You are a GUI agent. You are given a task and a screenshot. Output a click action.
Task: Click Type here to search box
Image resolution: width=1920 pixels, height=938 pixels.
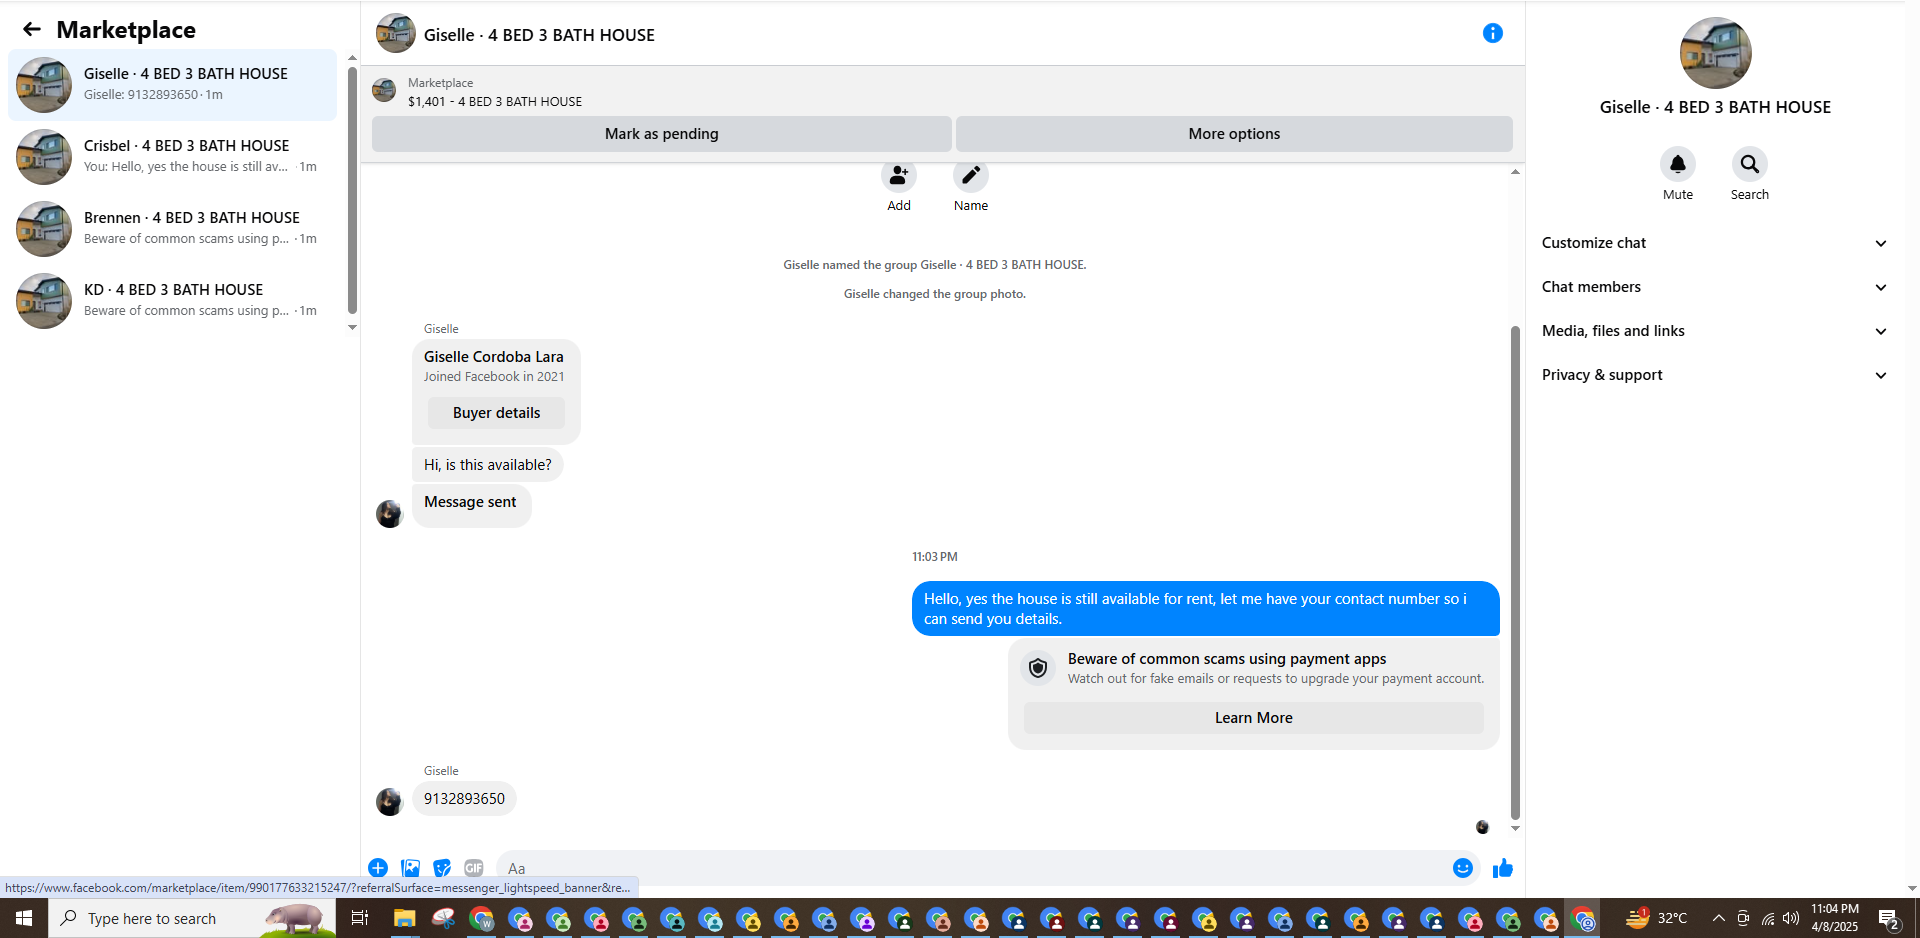192,918
